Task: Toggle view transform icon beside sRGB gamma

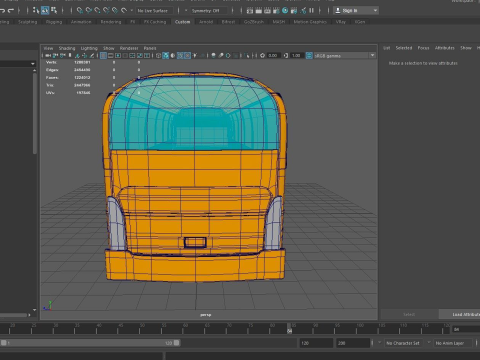Action: click(x=309, y=55)
